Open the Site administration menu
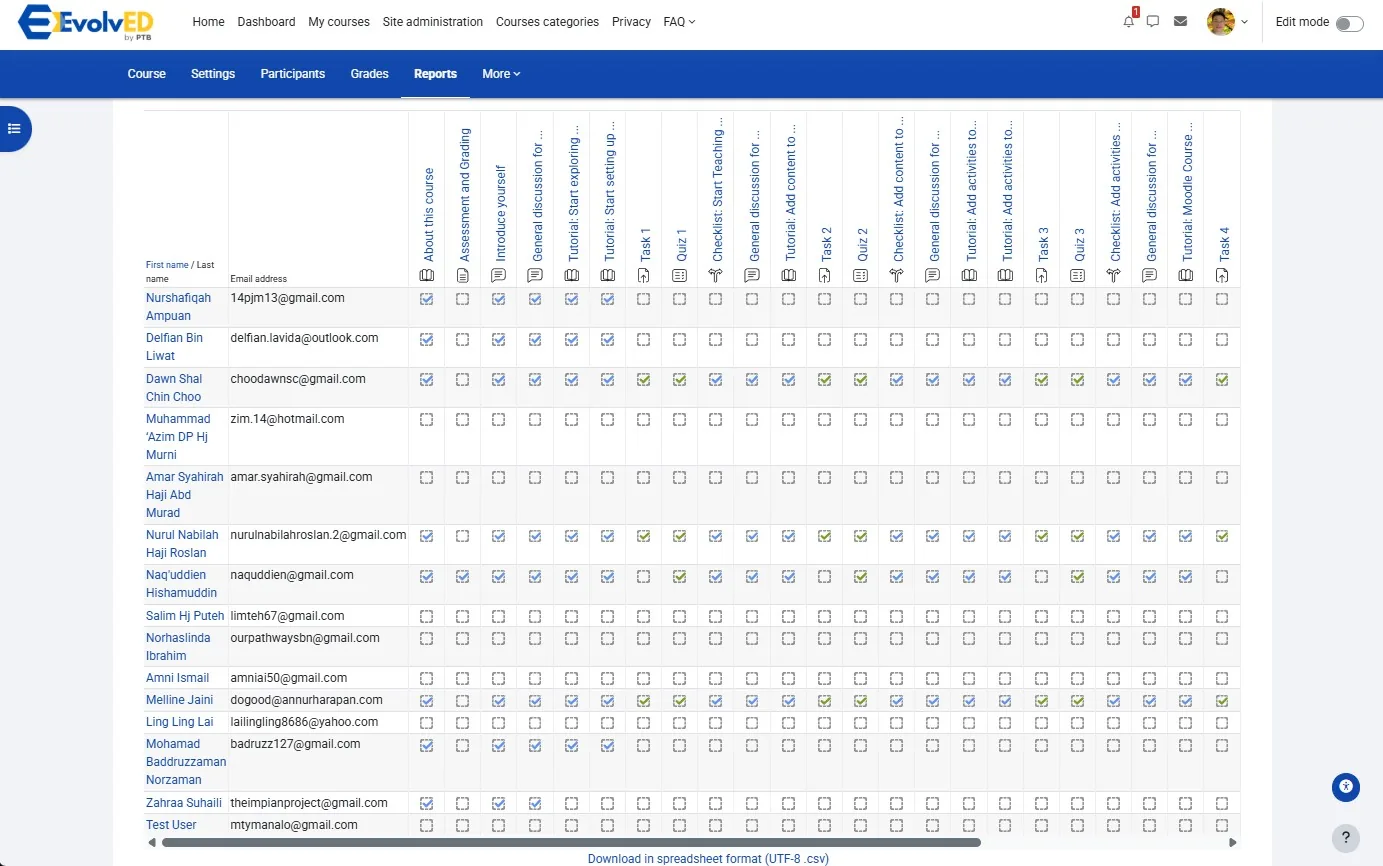The width and height of the screenshot is (1383, 866). click(432, 21)
